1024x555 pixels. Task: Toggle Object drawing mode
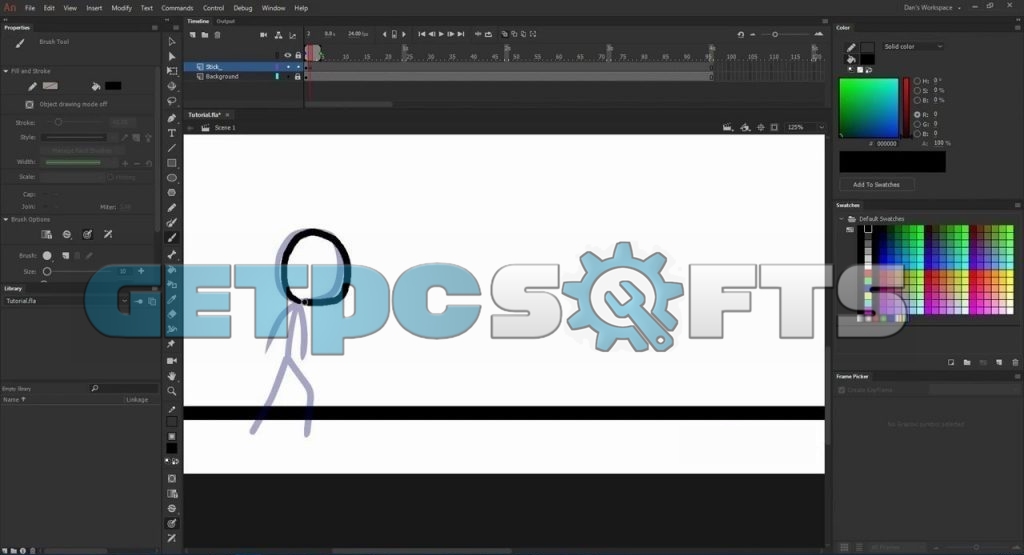pyautogui.click(x=29, y=104)
